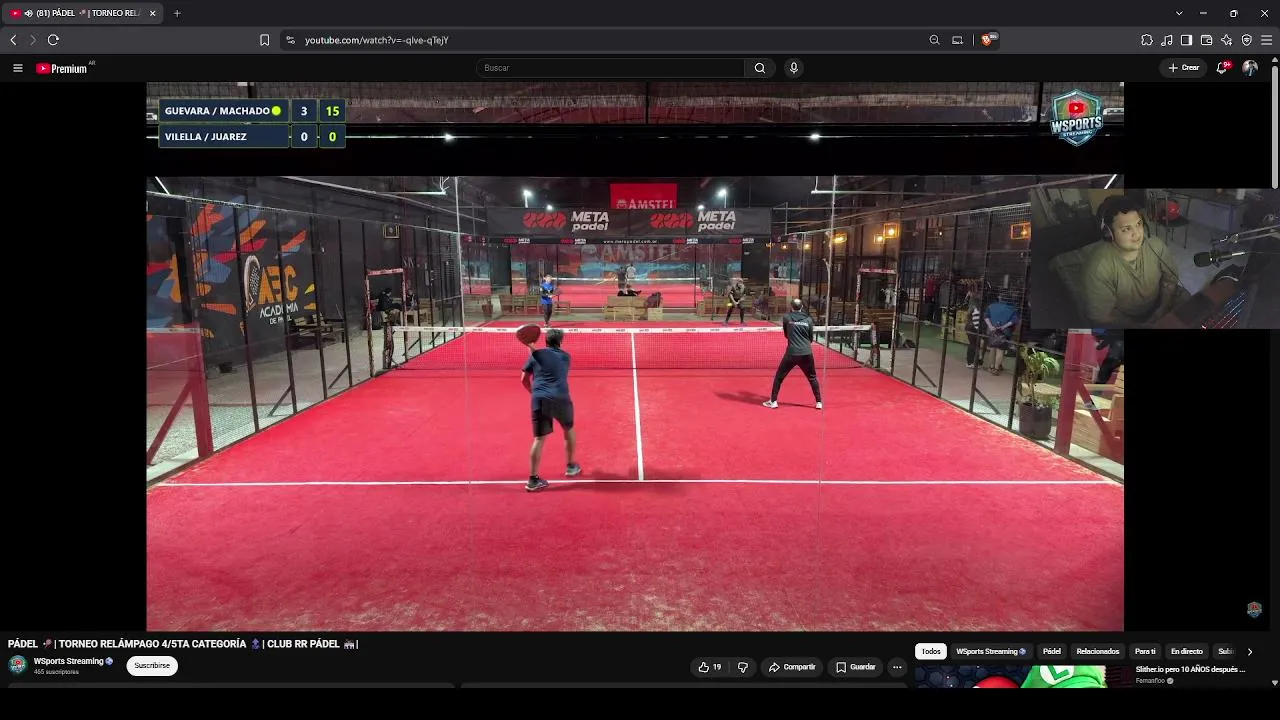This screenshot has width=1280, height=720.
Task: Open browser extensions puzzle icon
Action: pos(1147,40)
